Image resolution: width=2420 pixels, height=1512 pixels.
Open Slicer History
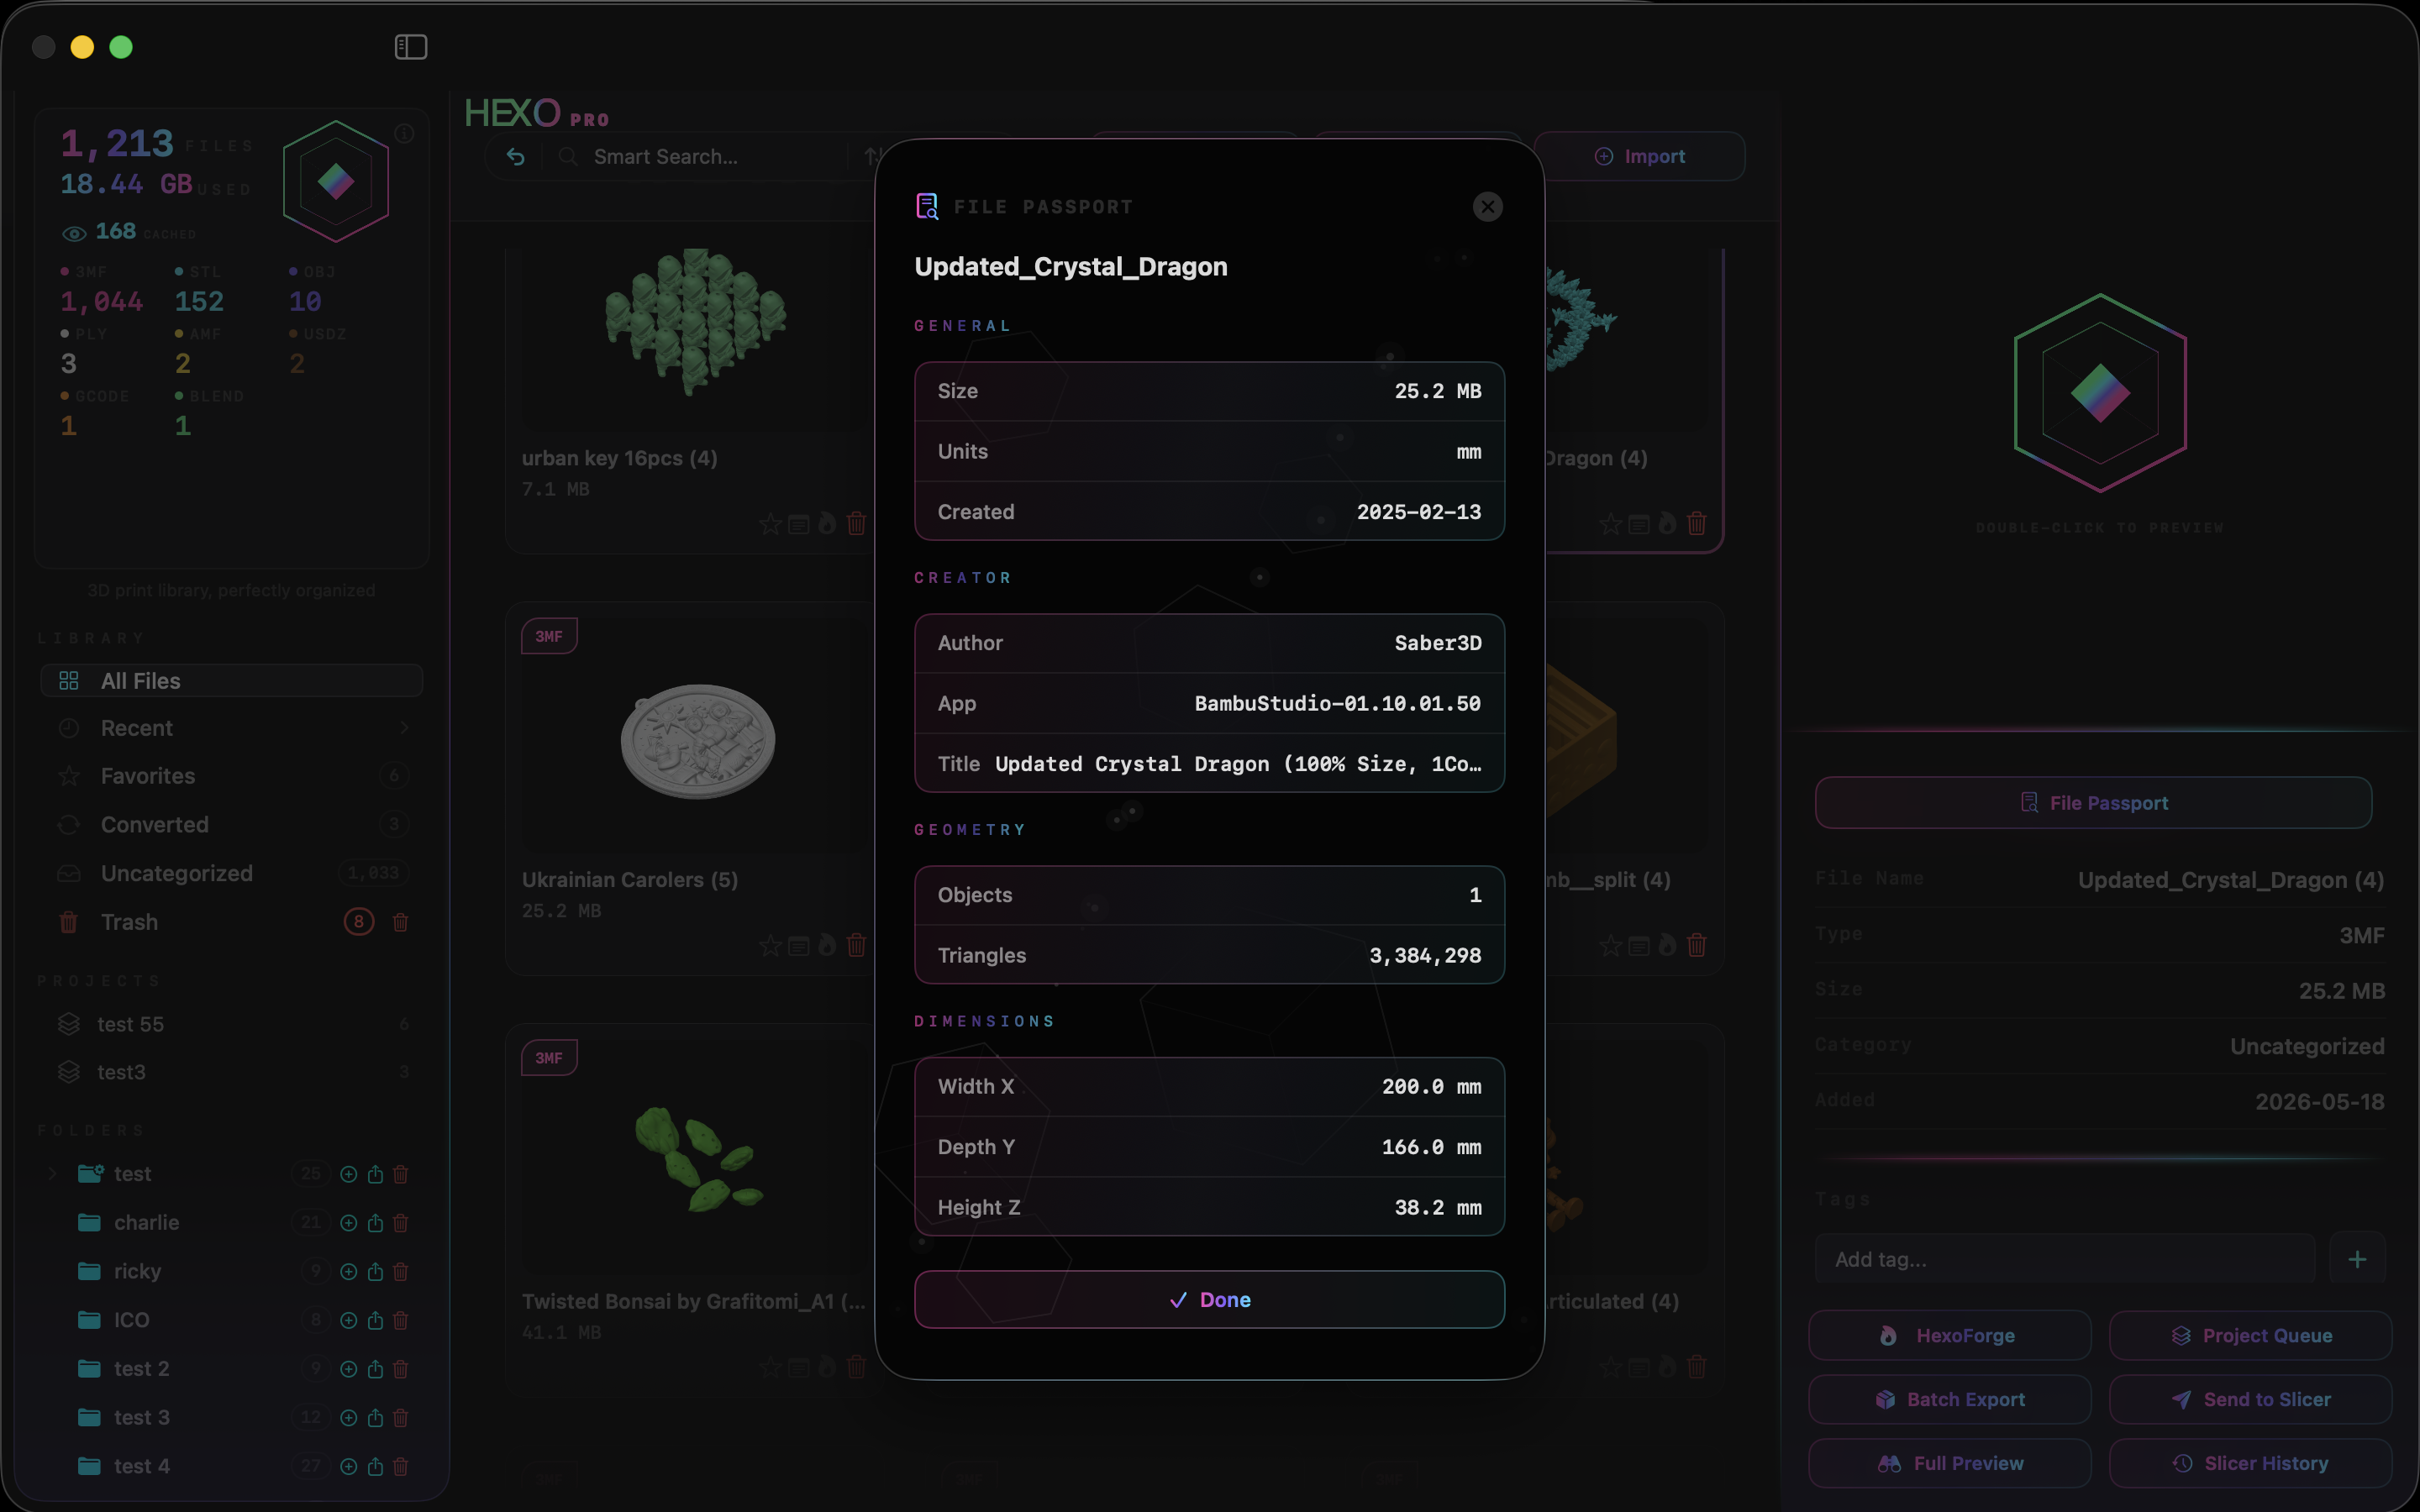(x=2250, y=1463)
